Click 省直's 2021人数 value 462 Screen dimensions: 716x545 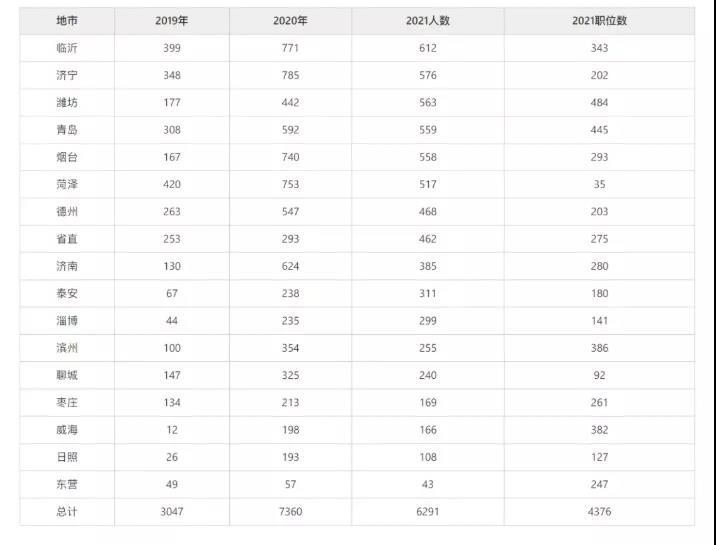(x=428, y=239)
